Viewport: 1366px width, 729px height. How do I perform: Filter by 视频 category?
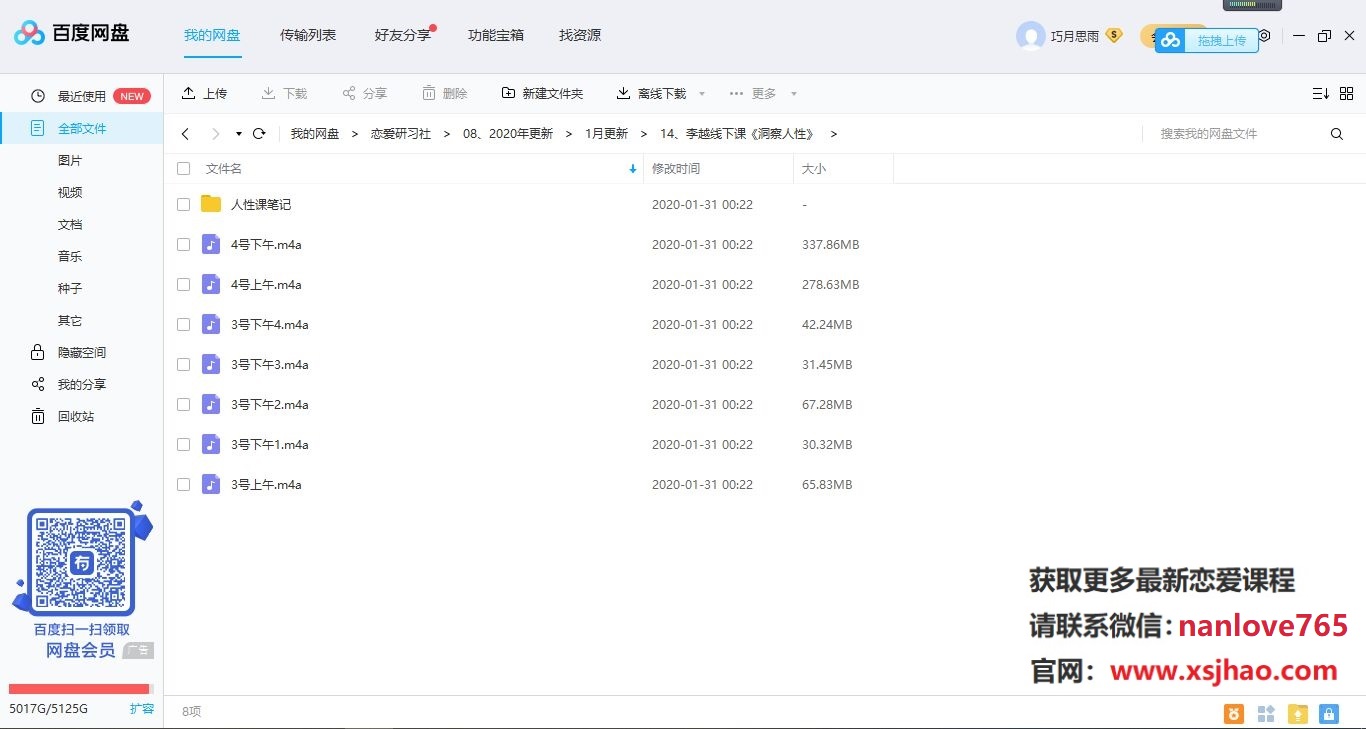pyautogui.click(x=70, y=192)
